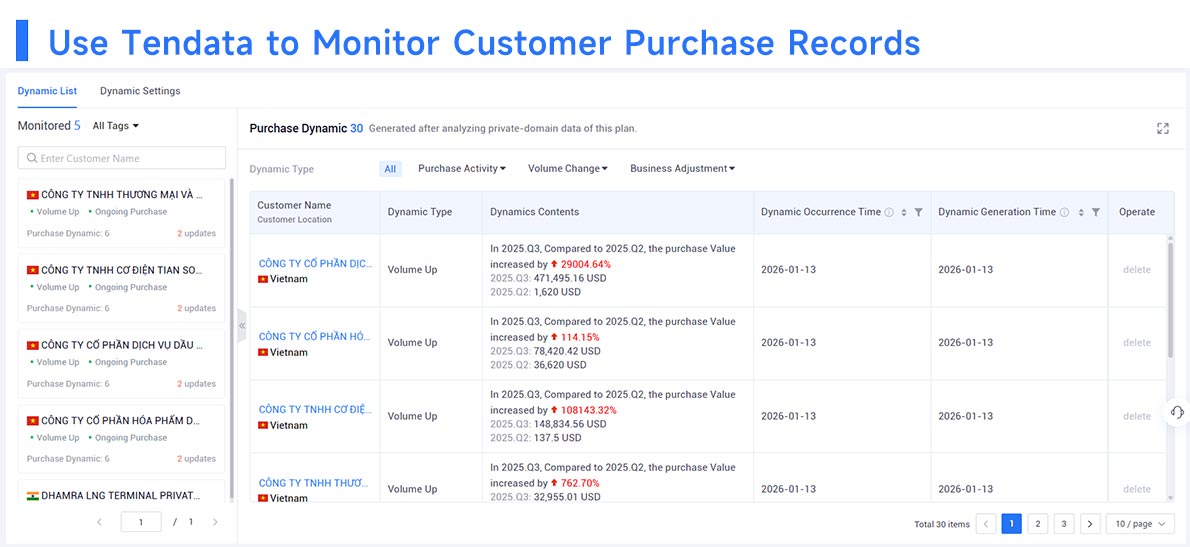Go to previous page of monitored customers
Viewport: 1190px width, 547px height.
pos(99,522)
